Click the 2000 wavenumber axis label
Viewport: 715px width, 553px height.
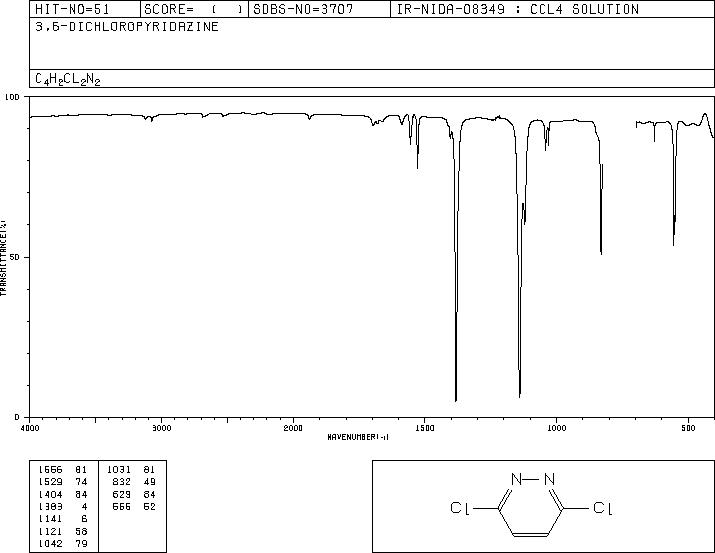[x=293, y=428]
